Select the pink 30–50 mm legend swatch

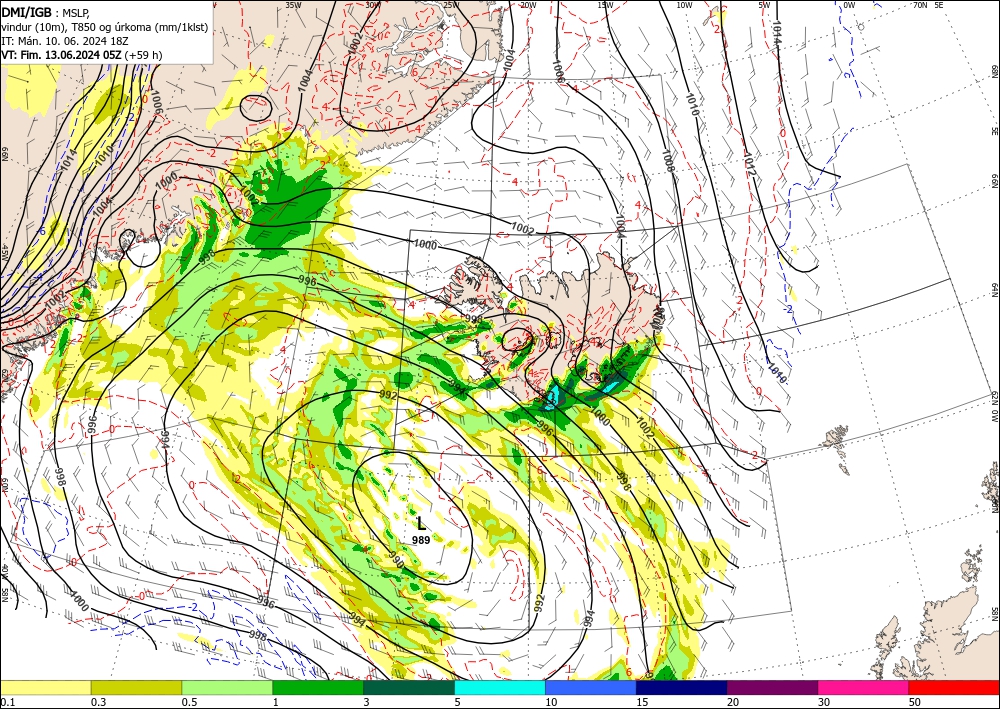point(864,687)
